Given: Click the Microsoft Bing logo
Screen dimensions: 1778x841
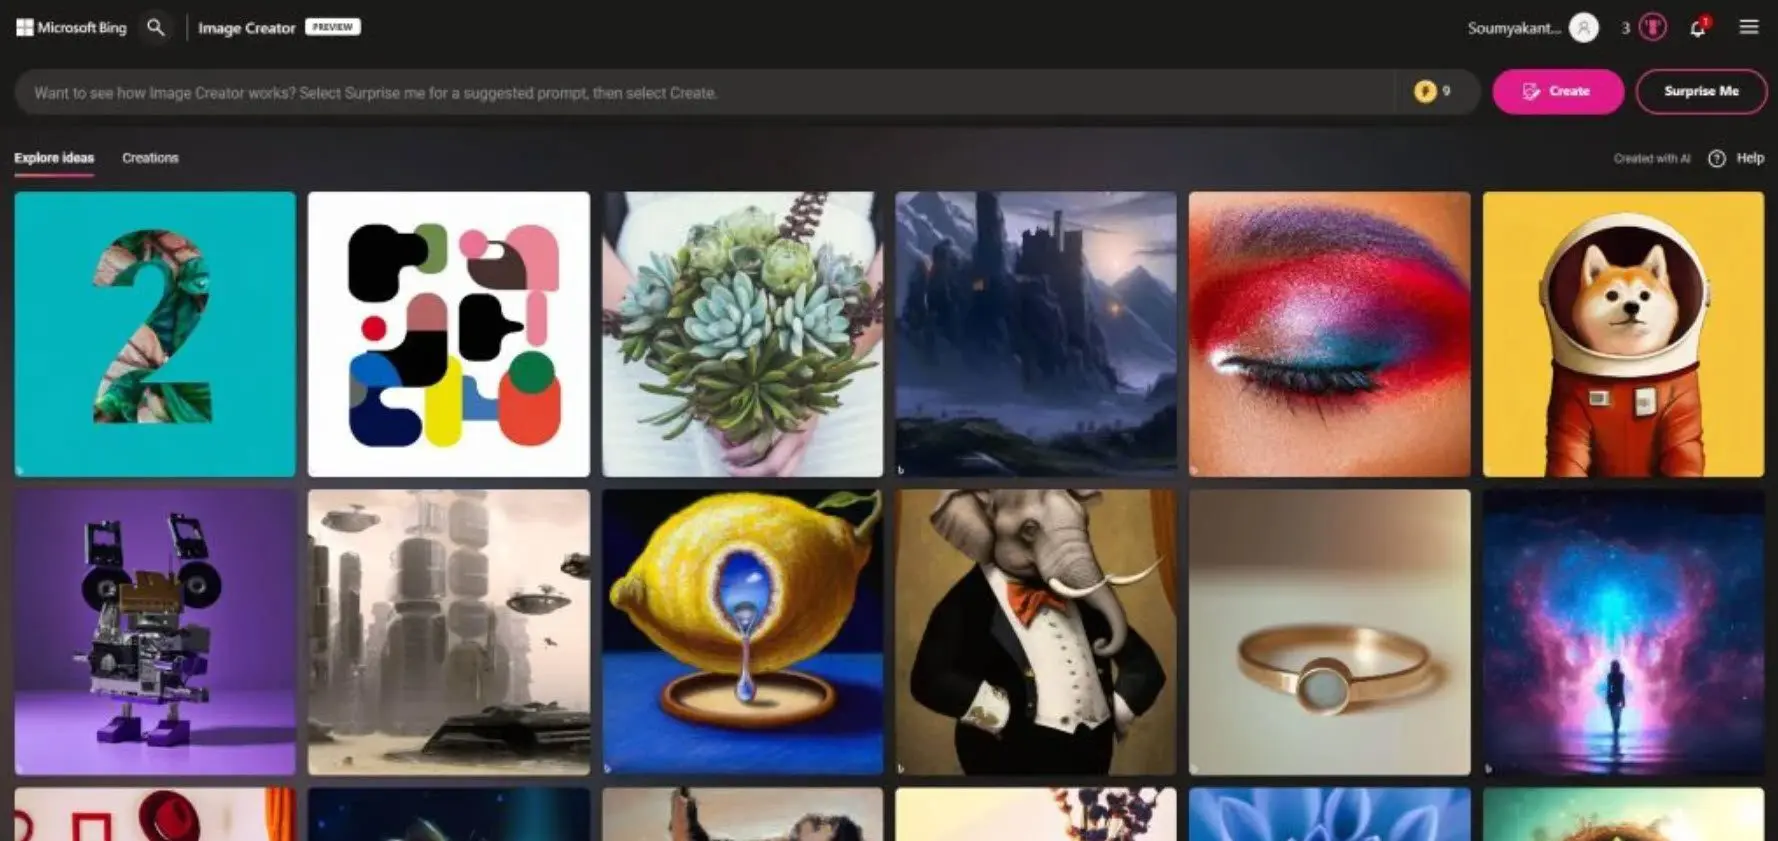Looking at the screenshot, I should 72,28.
